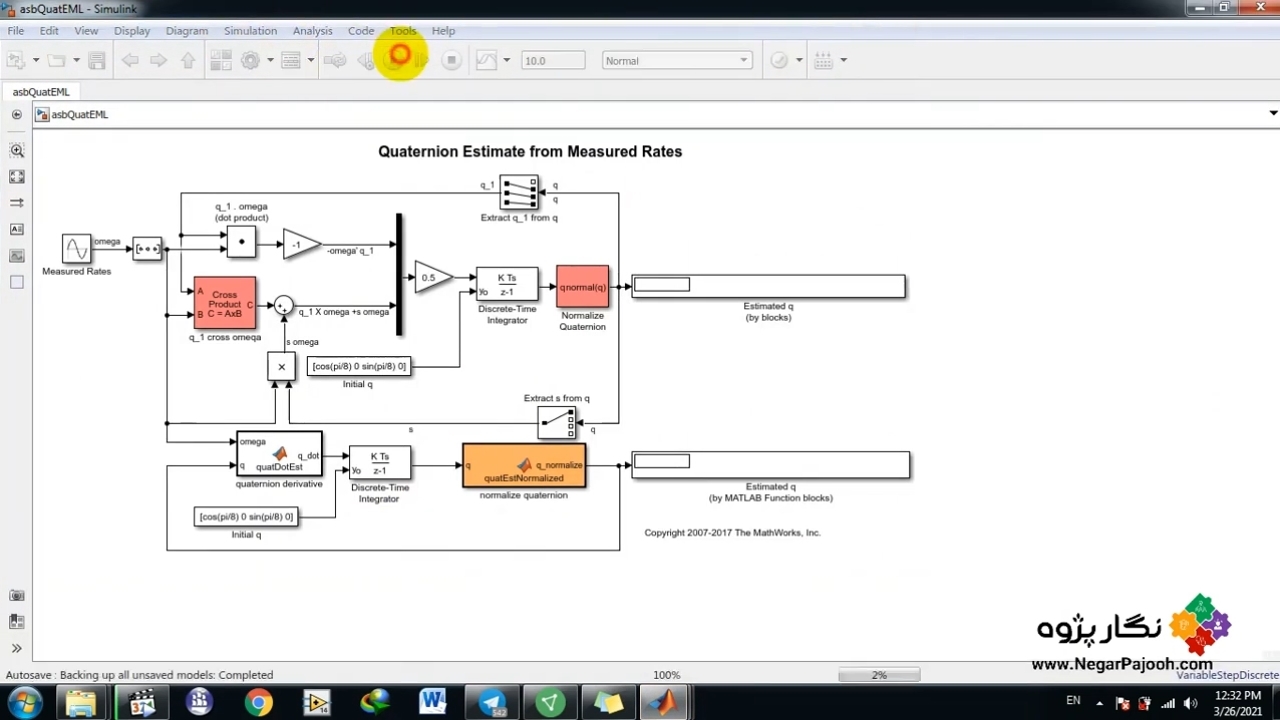Click the Up to Parent arrow icon

pos(187,61)
